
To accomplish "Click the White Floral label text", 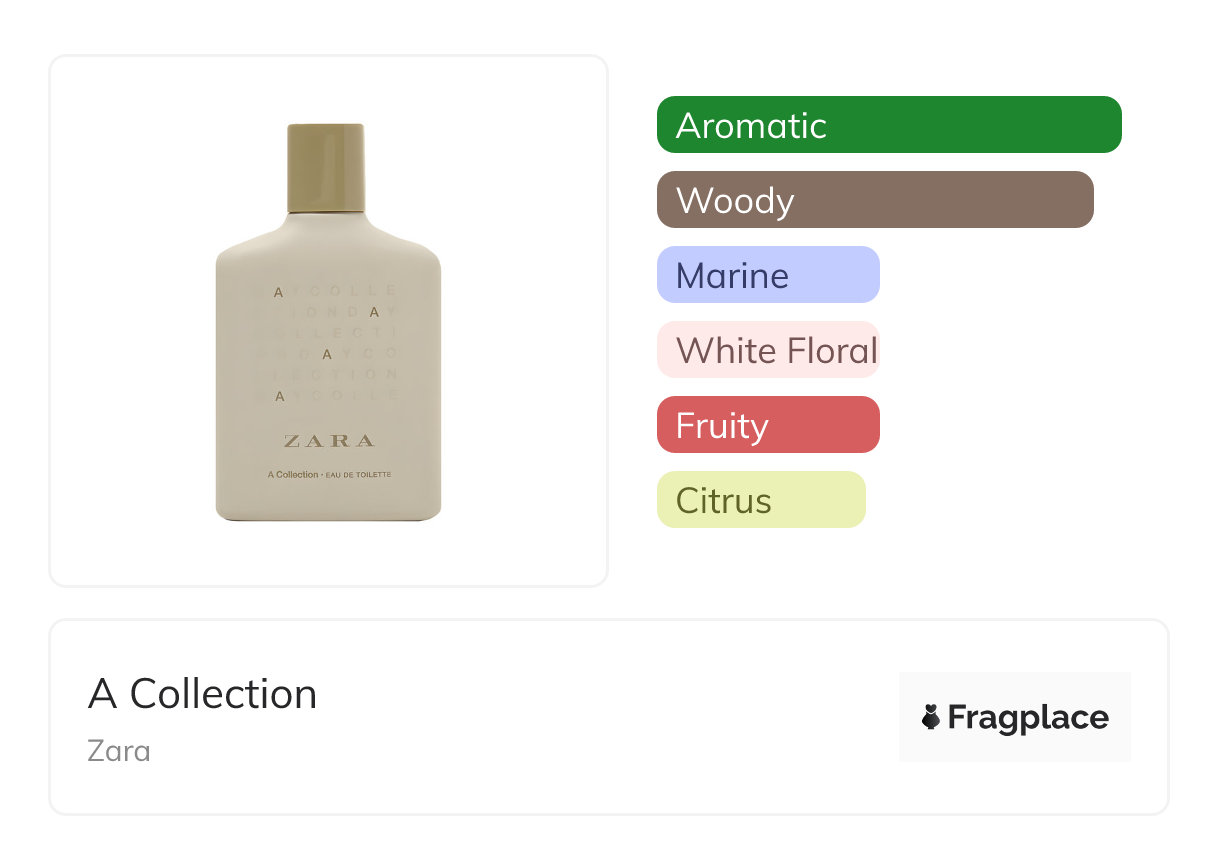I will [777, 350].
